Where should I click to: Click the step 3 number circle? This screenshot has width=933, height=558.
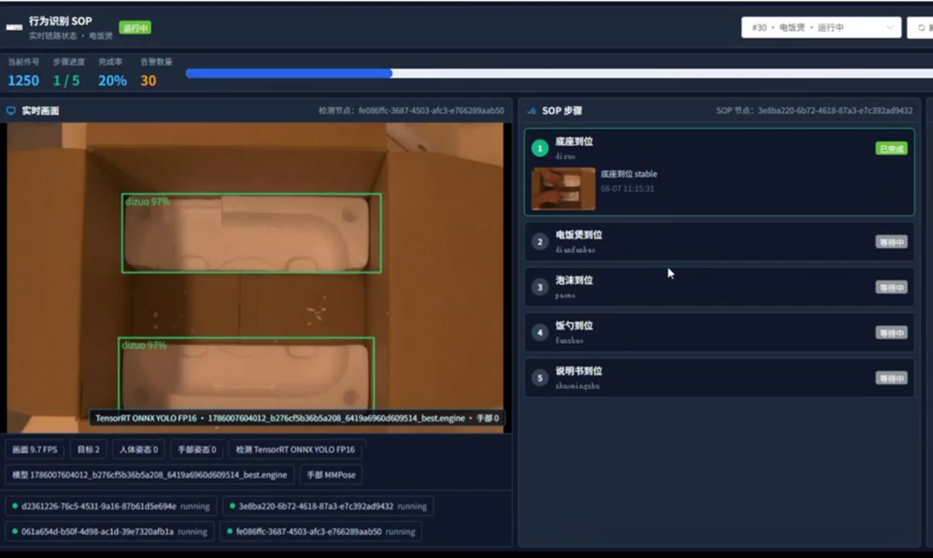[x=540, y=287]
